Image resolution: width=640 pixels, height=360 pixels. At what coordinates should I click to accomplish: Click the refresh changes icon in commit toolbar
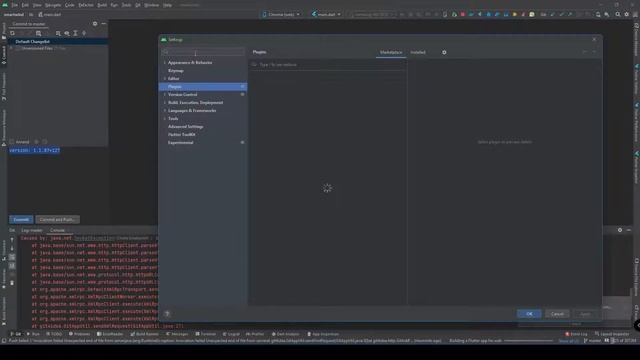coord(13,33)
